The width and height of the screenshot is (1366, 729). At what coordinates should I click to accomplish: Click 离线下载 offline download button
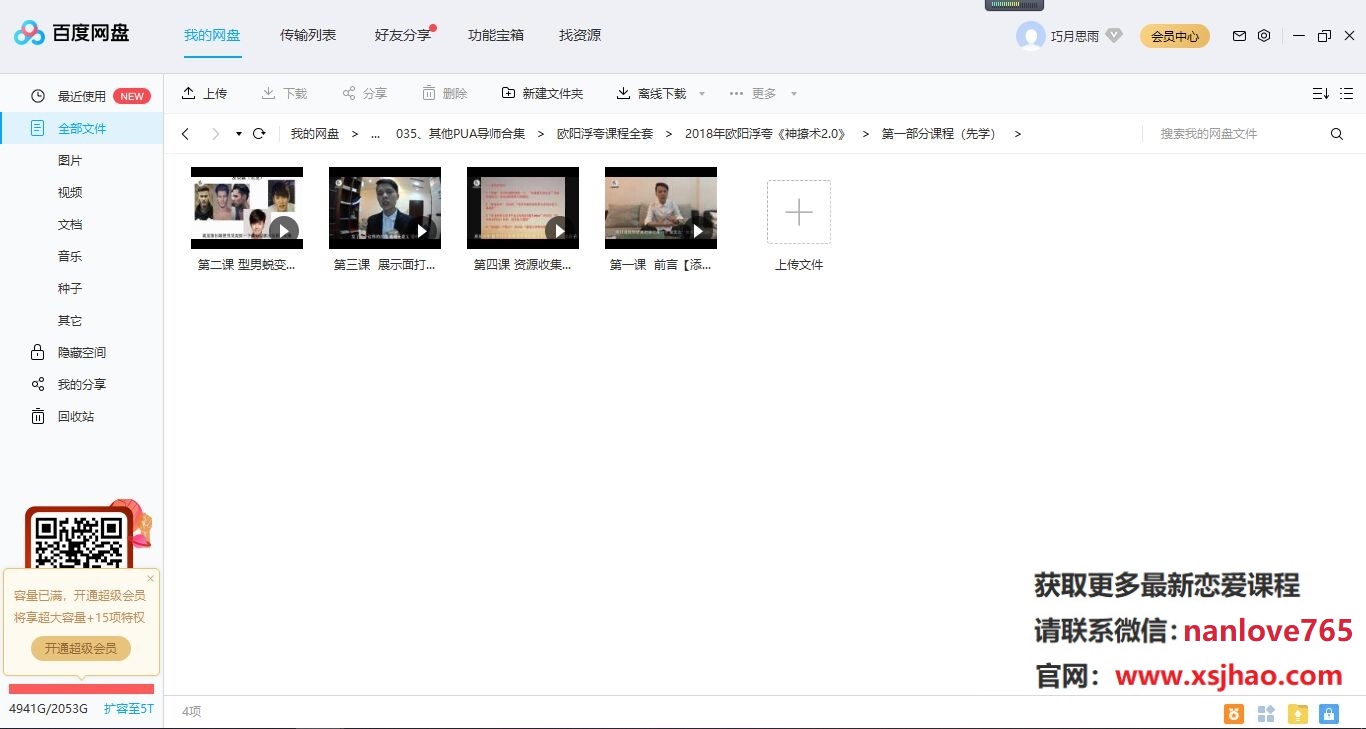click(x=651, y=93)
